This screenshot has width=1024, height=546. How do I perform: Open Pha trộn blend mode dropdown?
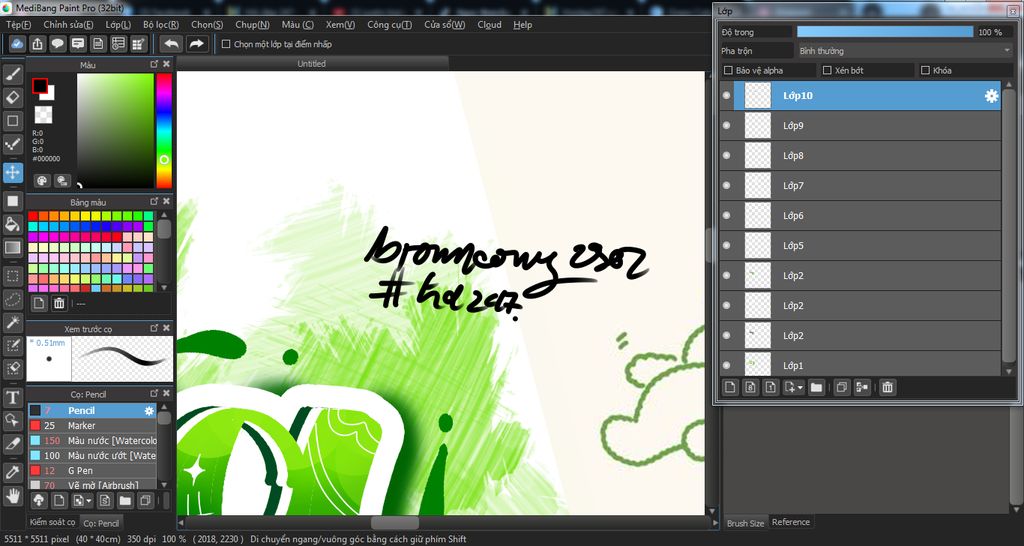click(904, 51)
